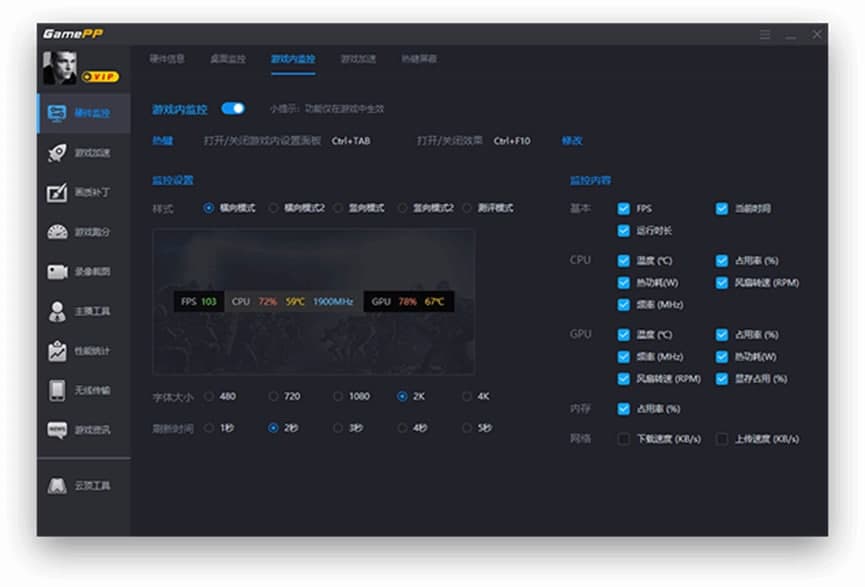
Task: Select the 横向模式 horizontal style radio
Action: click(x=209, y=208)
